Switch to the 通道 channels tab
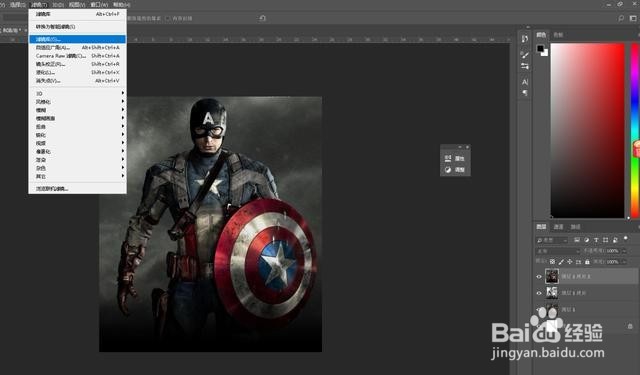Viewport: 640px width, 375px height. click(x=558, y=227)
